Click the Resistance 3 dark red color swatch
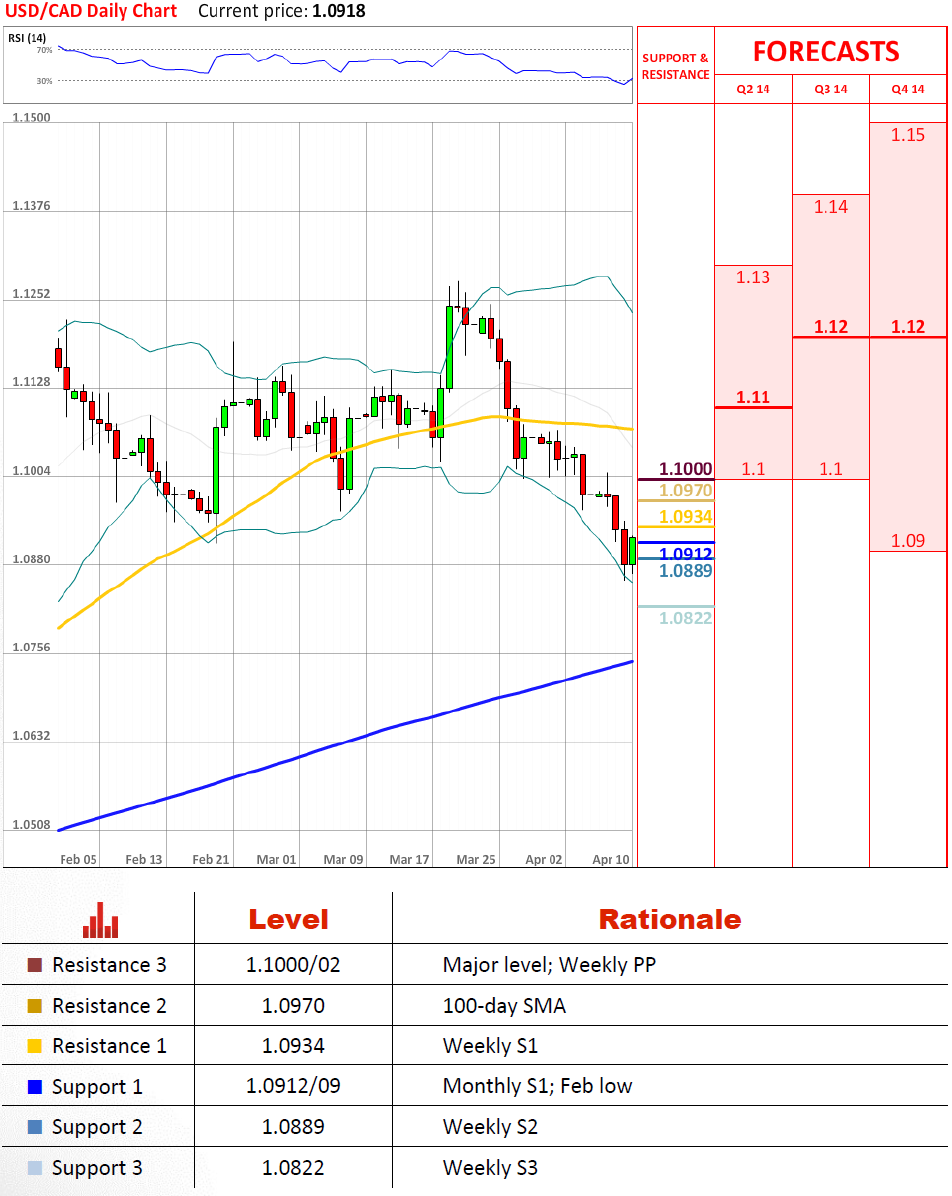Screen dimensions: 952x1196 [34, 965]
